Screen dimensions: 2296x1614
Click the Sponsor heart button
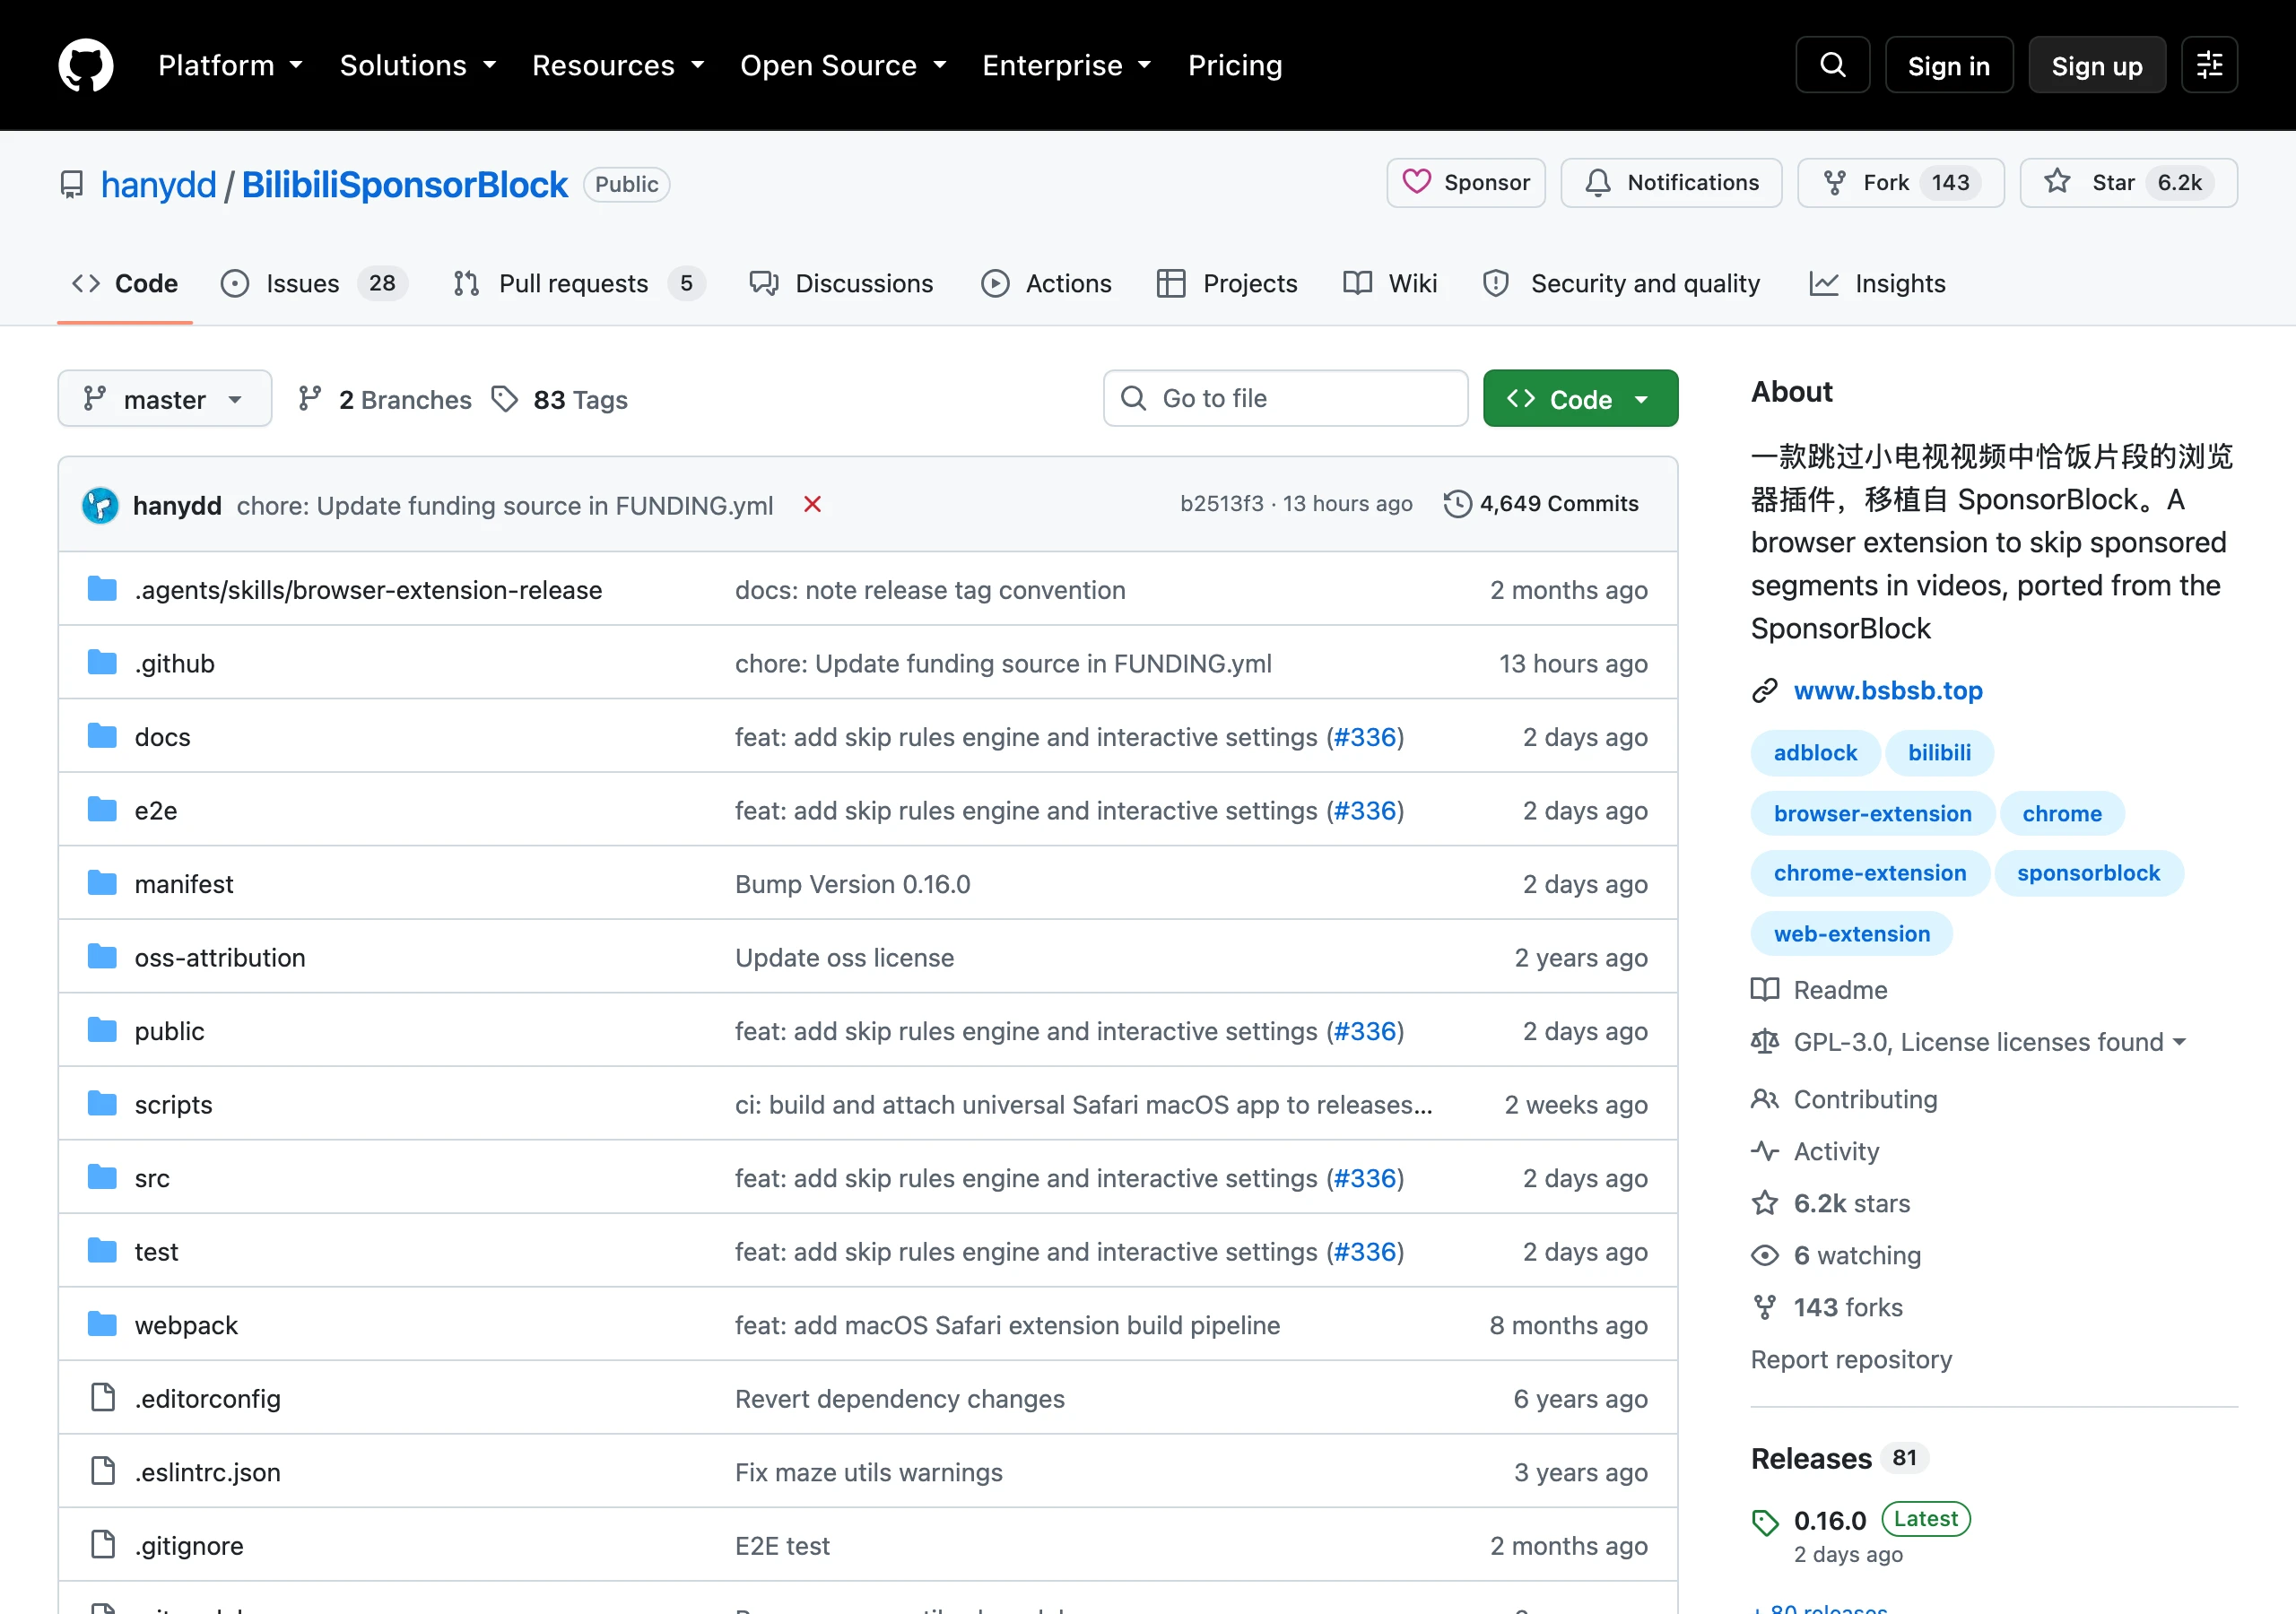(x=1466, y=183)
